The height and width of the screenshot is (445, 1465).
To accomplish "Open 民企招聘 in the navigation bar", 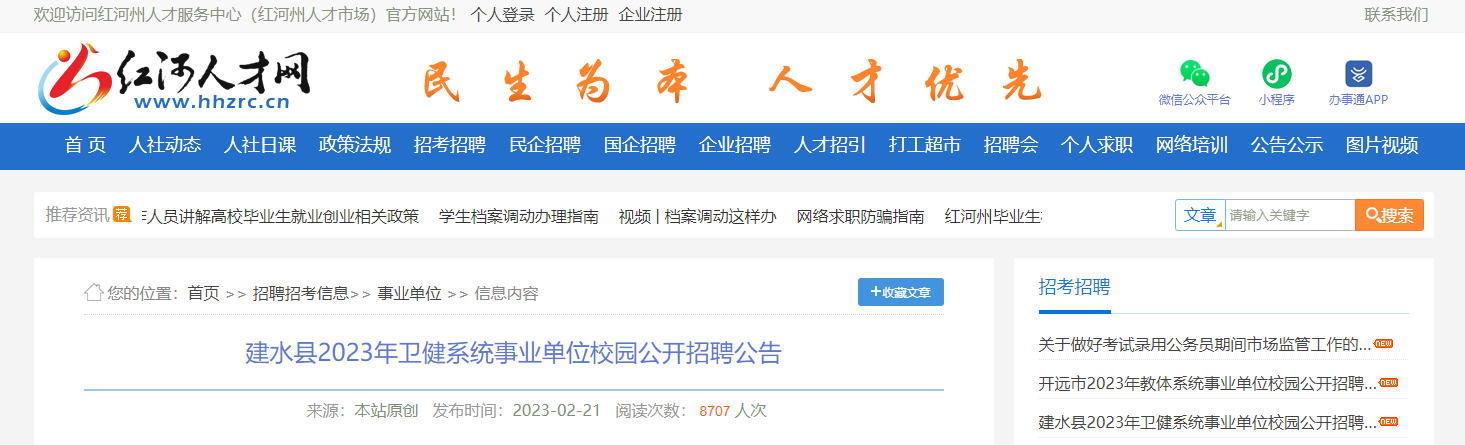I will coord(545,145).
